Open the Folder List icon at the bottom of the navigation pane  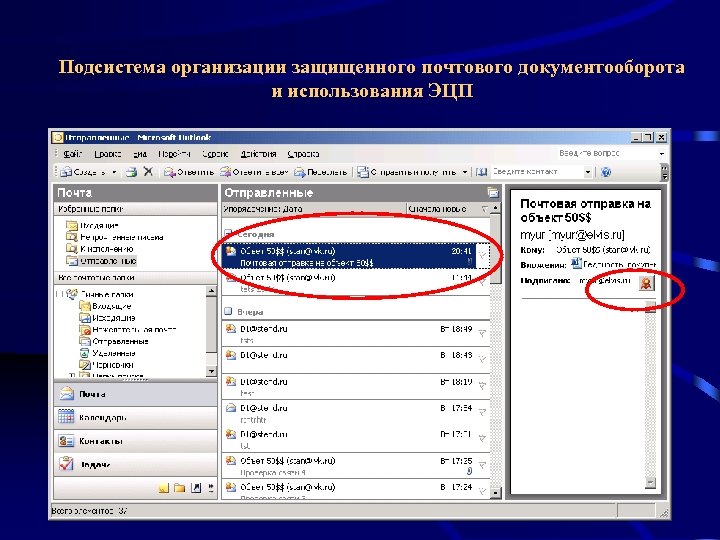point(180,488)
